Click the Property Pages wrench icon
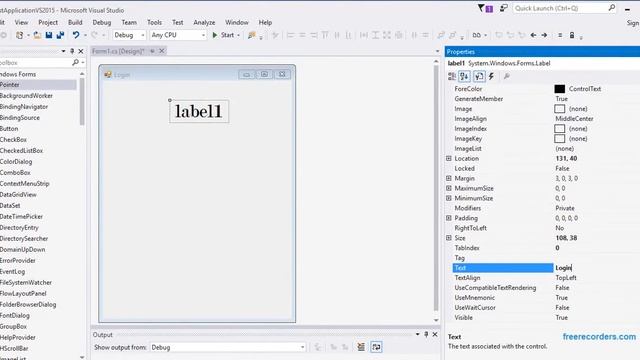 click(507, 76)
